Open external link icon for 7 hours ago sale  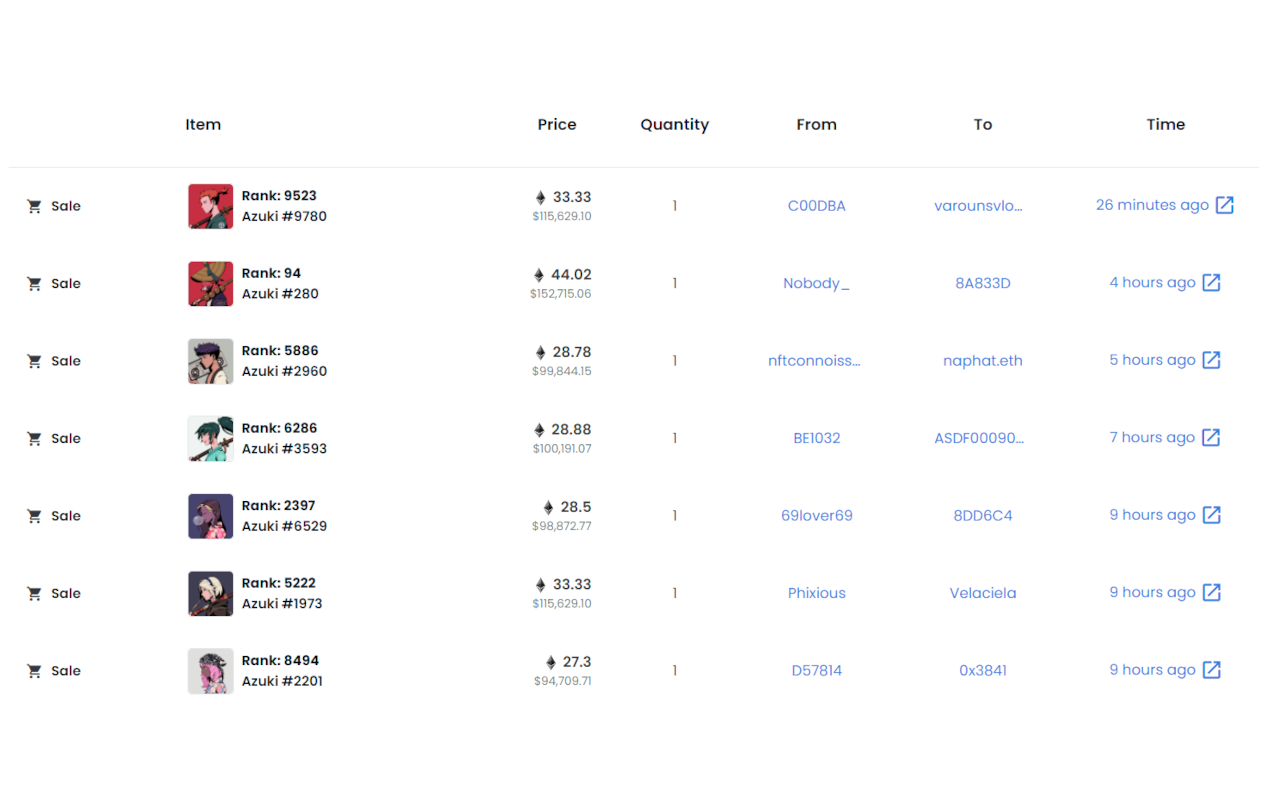1211,438
